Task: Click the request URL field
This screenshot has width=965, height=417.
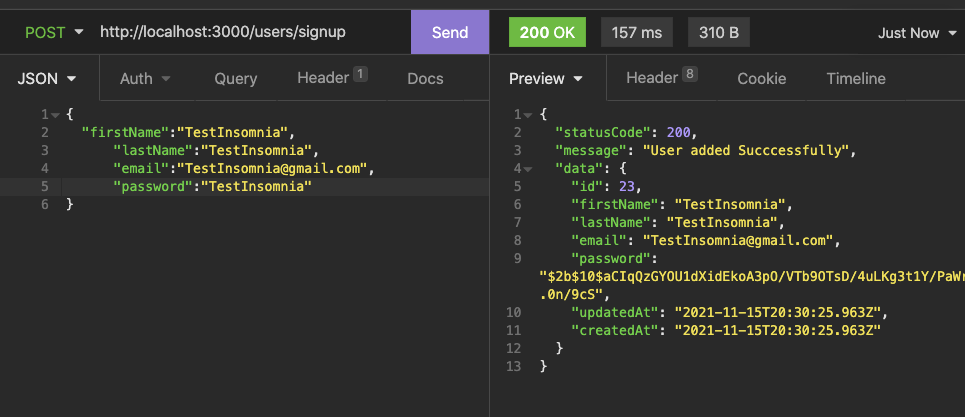Action: point(223,32)
